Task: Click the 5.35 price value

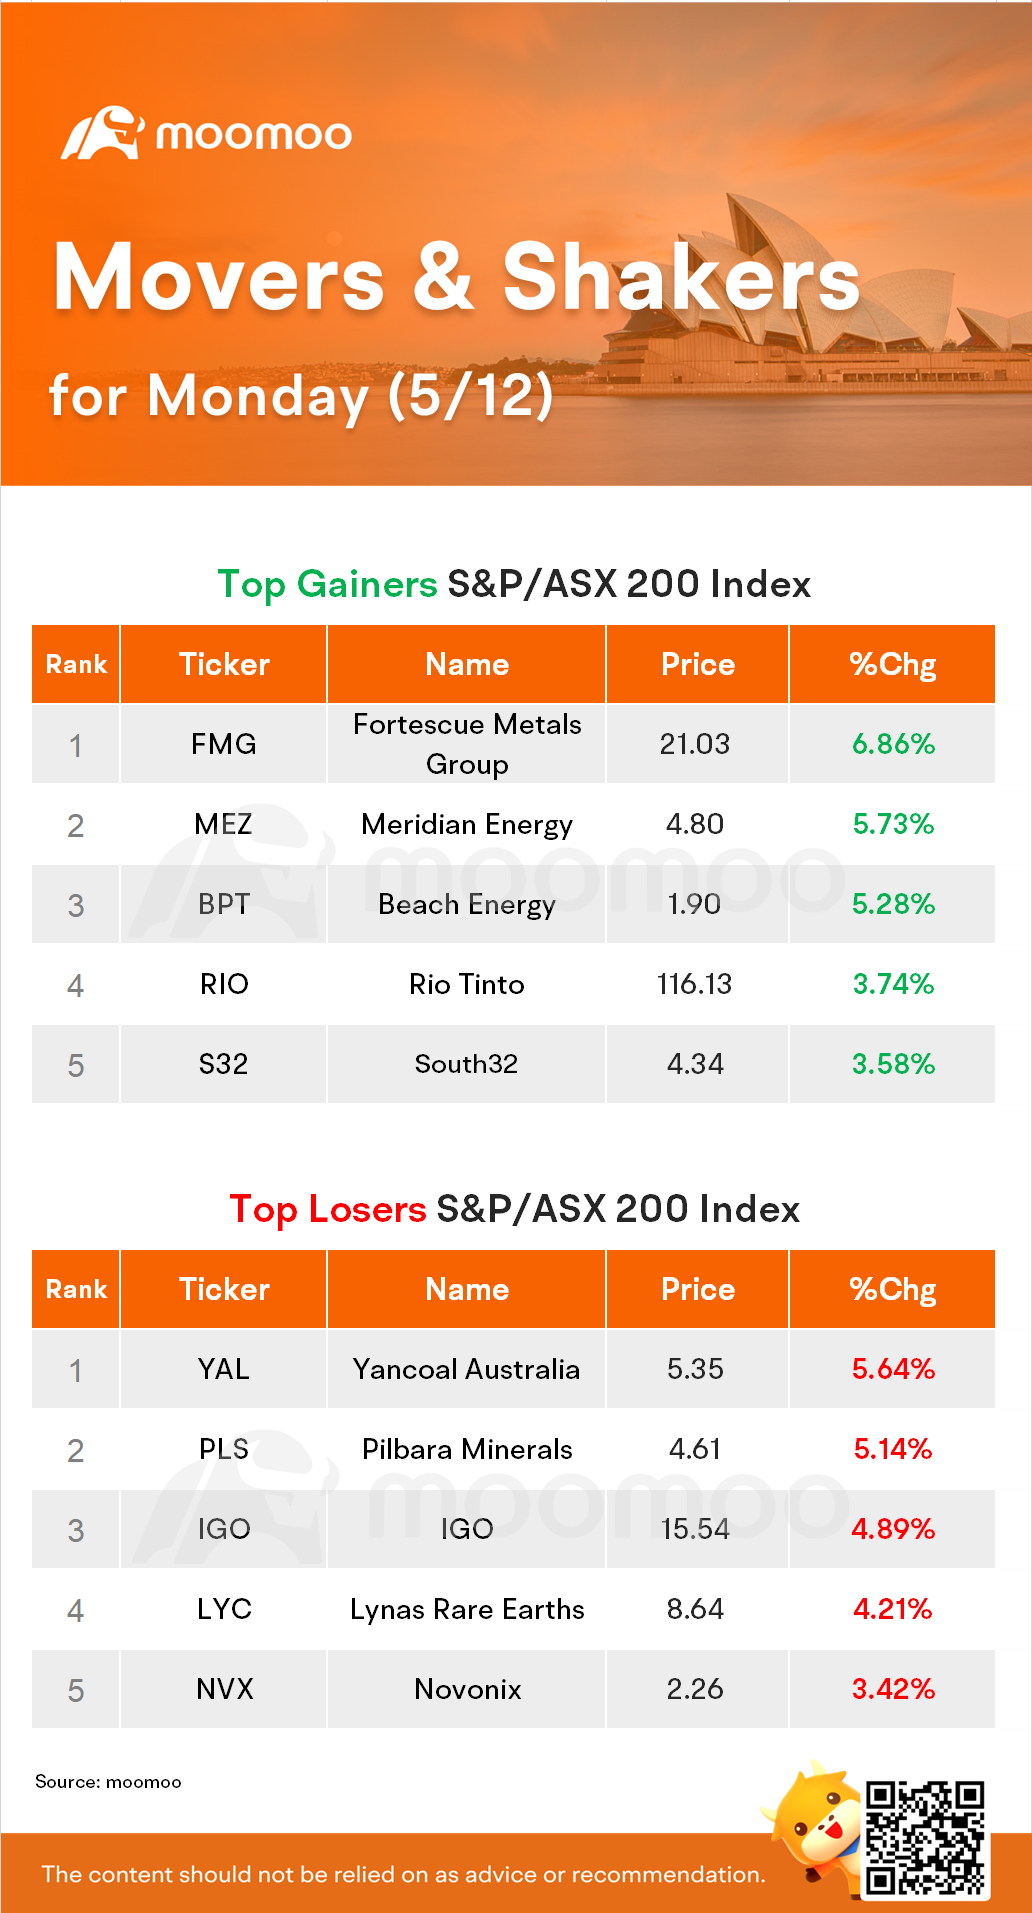Action: 695,1369
